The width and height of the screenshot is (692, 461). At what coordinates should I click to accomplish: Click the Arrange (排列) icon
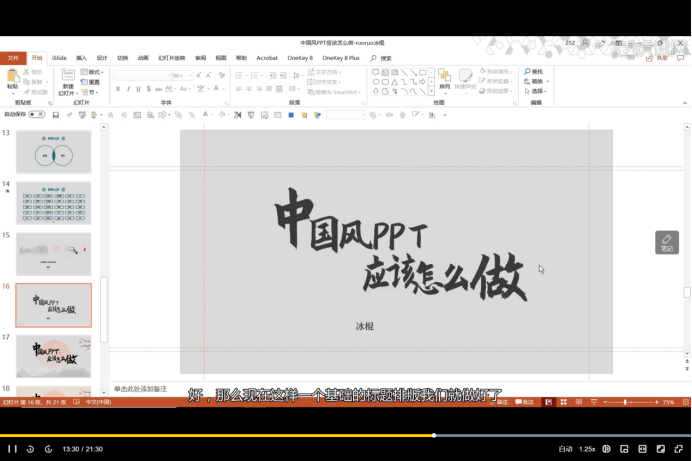click(x=444, y=76)
